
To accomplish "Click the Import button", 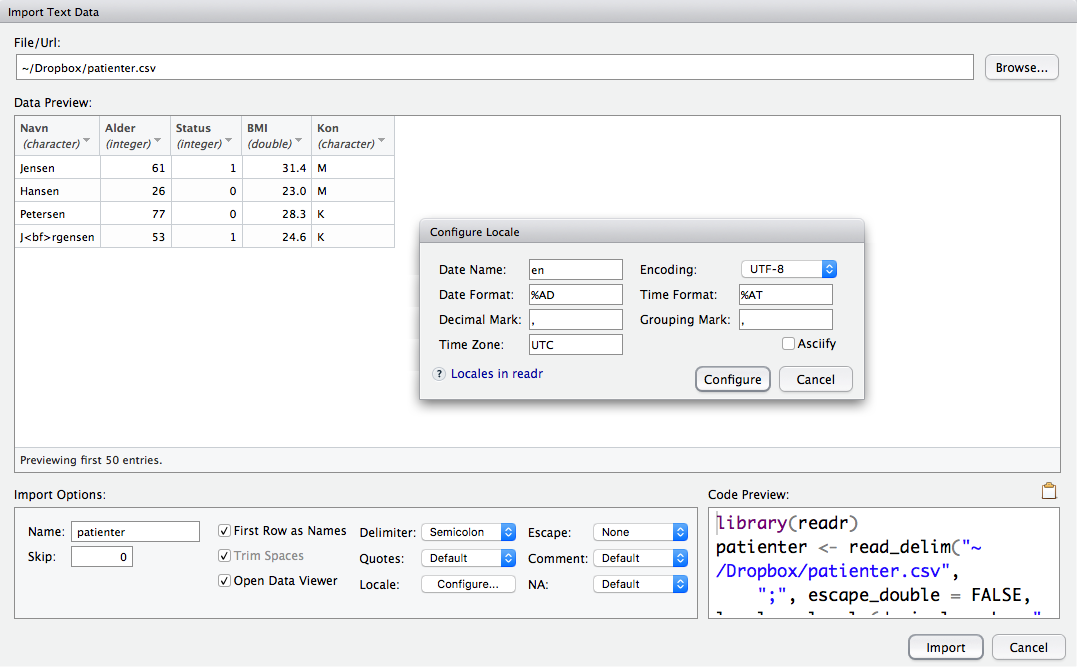I will click(x=945, y=647).
